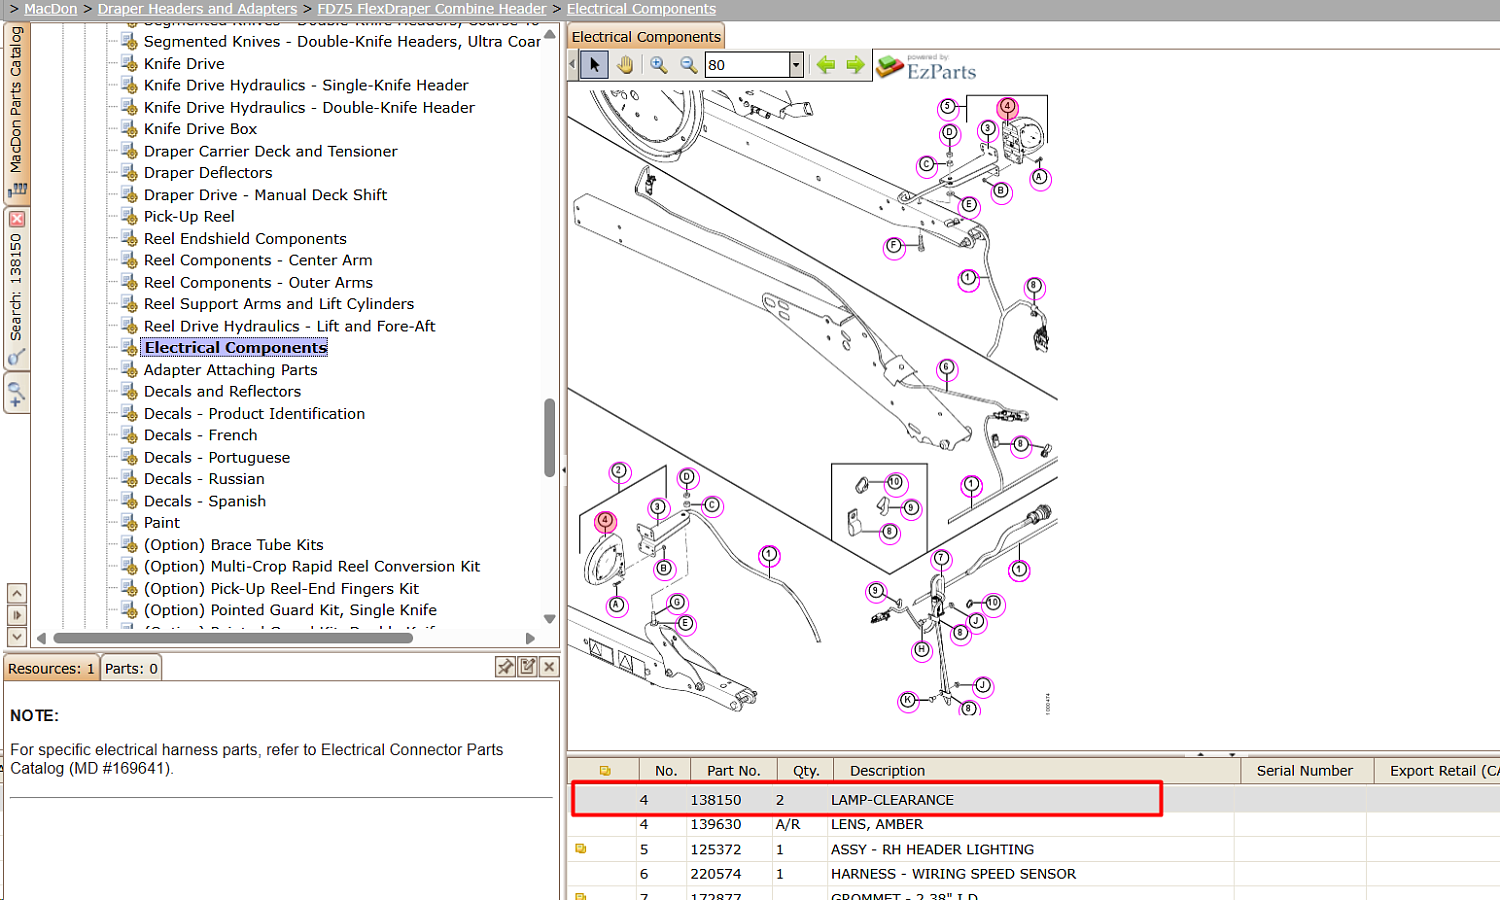Open the zoom level dropdown arrow

796,65
